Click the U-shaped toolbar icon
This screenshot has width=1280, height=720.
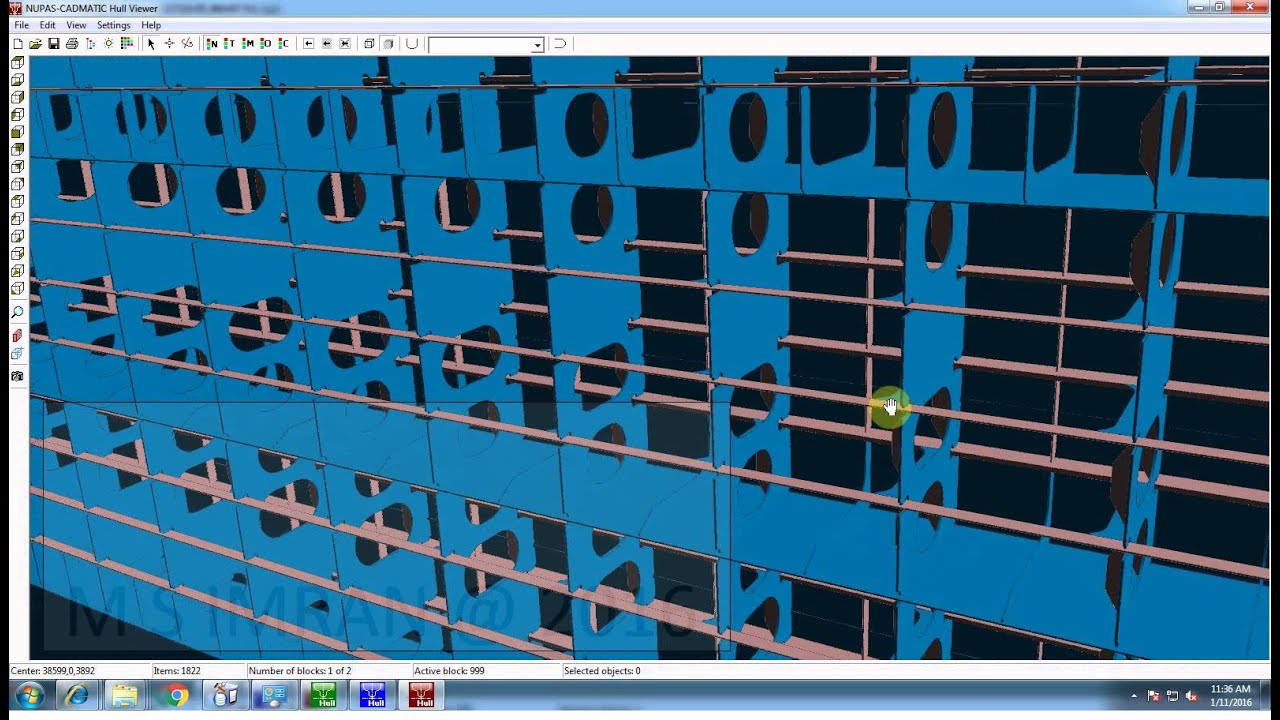tap(411, 44)
